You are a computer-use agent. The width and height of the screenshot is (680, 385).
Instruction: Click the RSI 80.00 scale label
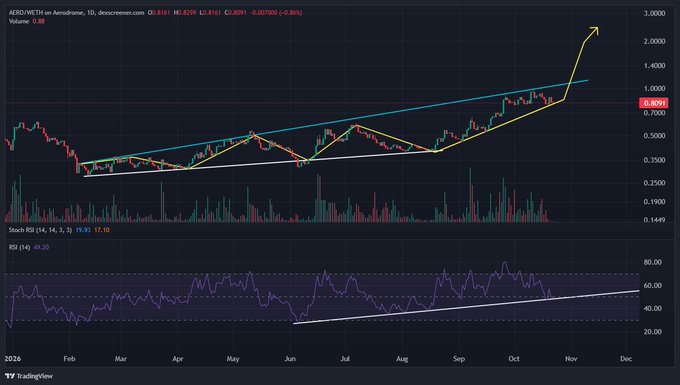click(x=653, y=262)
